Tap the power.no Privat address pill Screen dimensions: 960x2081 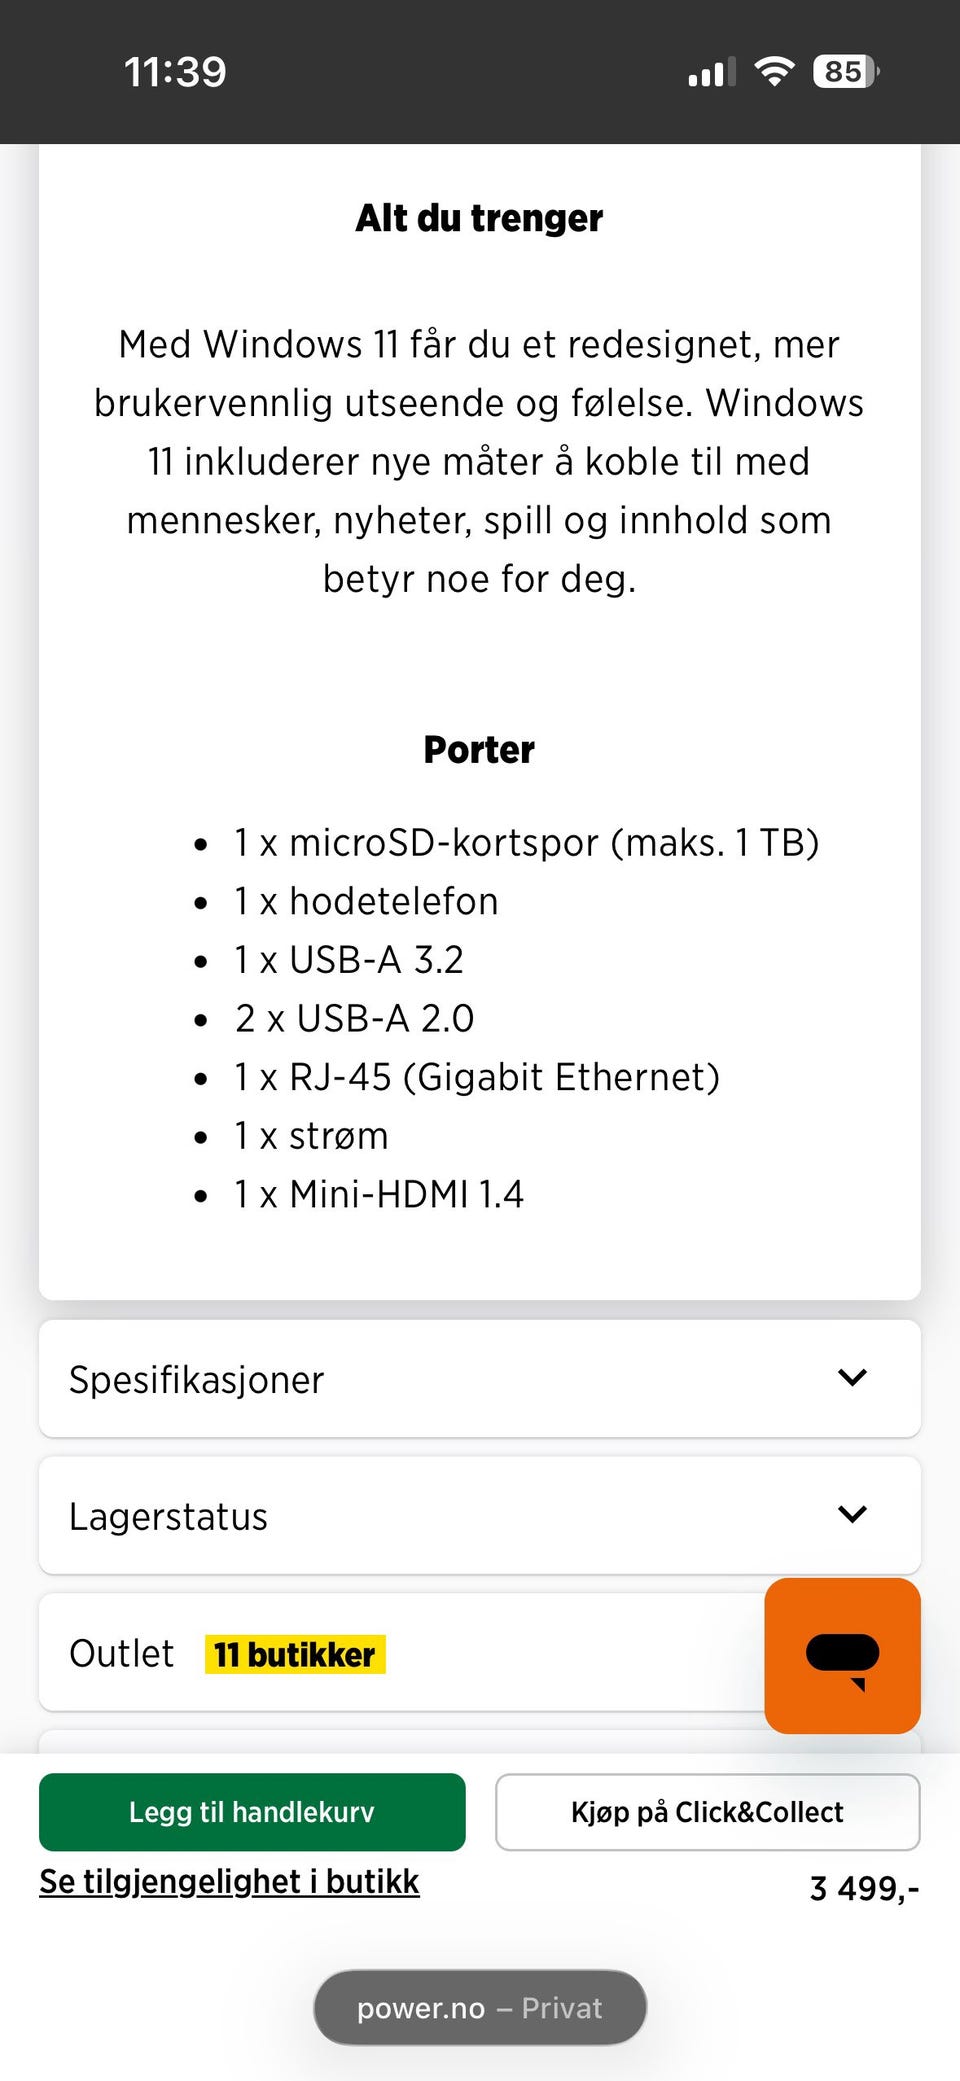pyautogui.click(x=480, y=2008)
